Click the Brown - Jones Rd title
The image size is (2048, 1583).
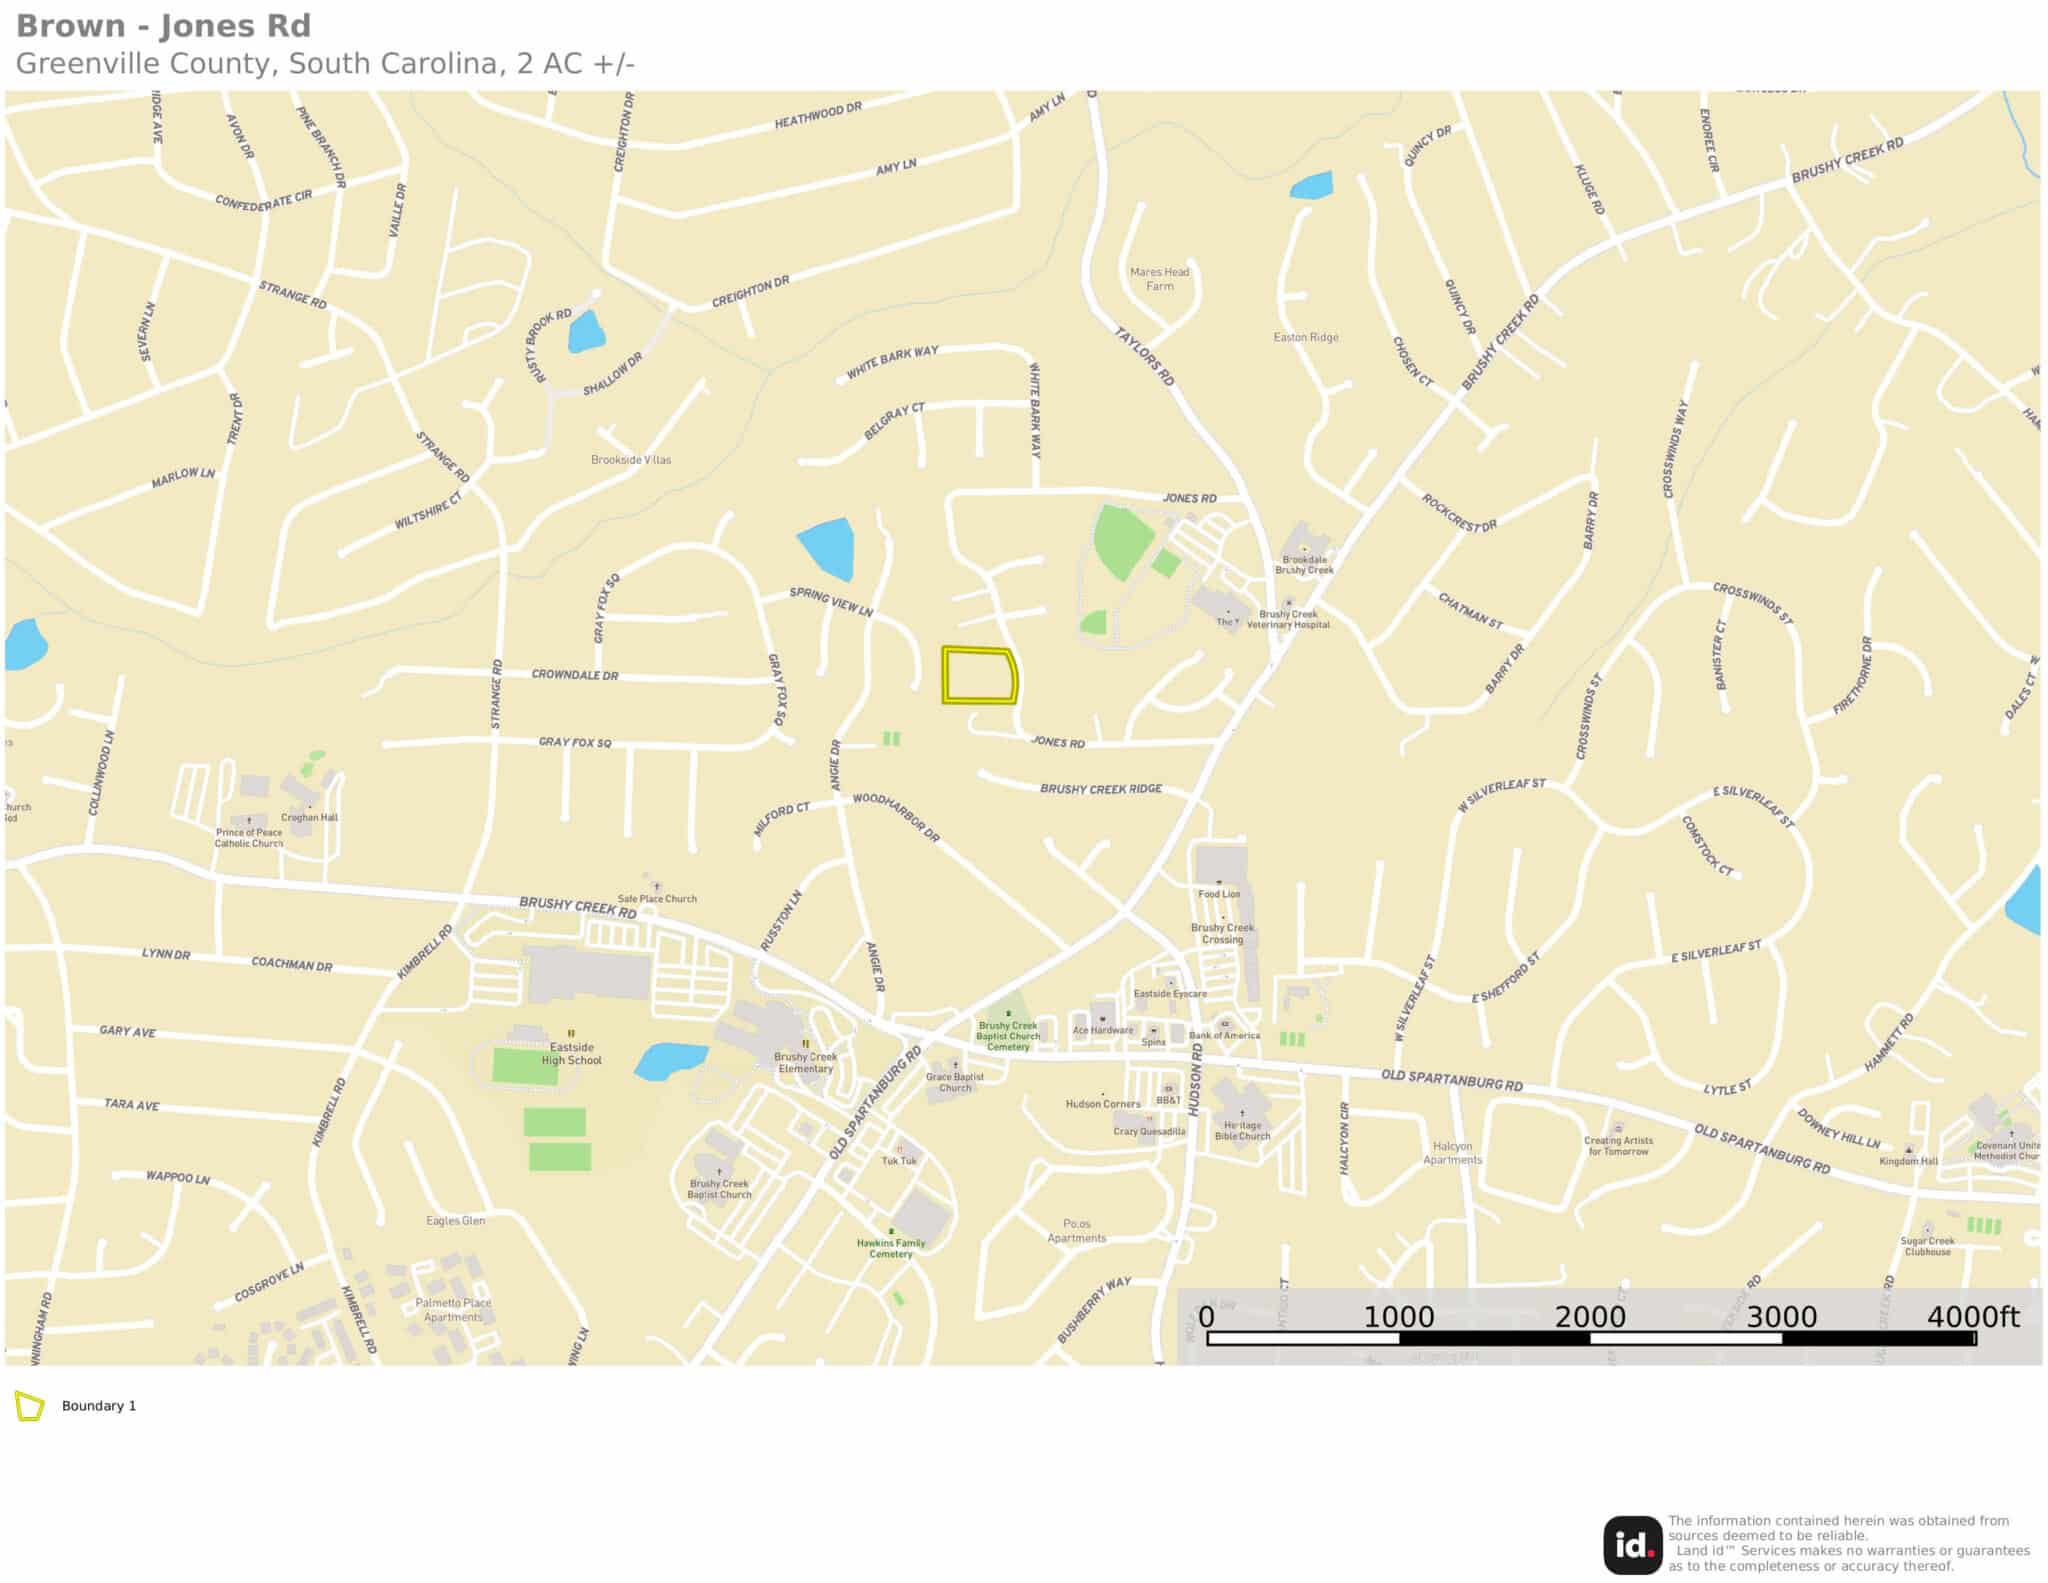164,26
